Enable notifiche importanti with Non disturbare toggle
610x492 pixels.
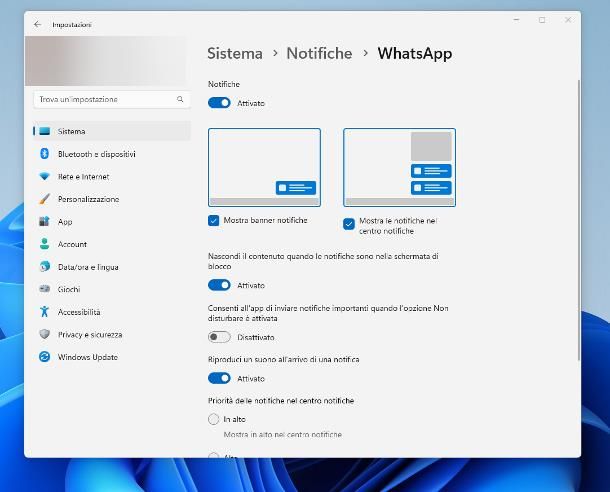point(219,337)
